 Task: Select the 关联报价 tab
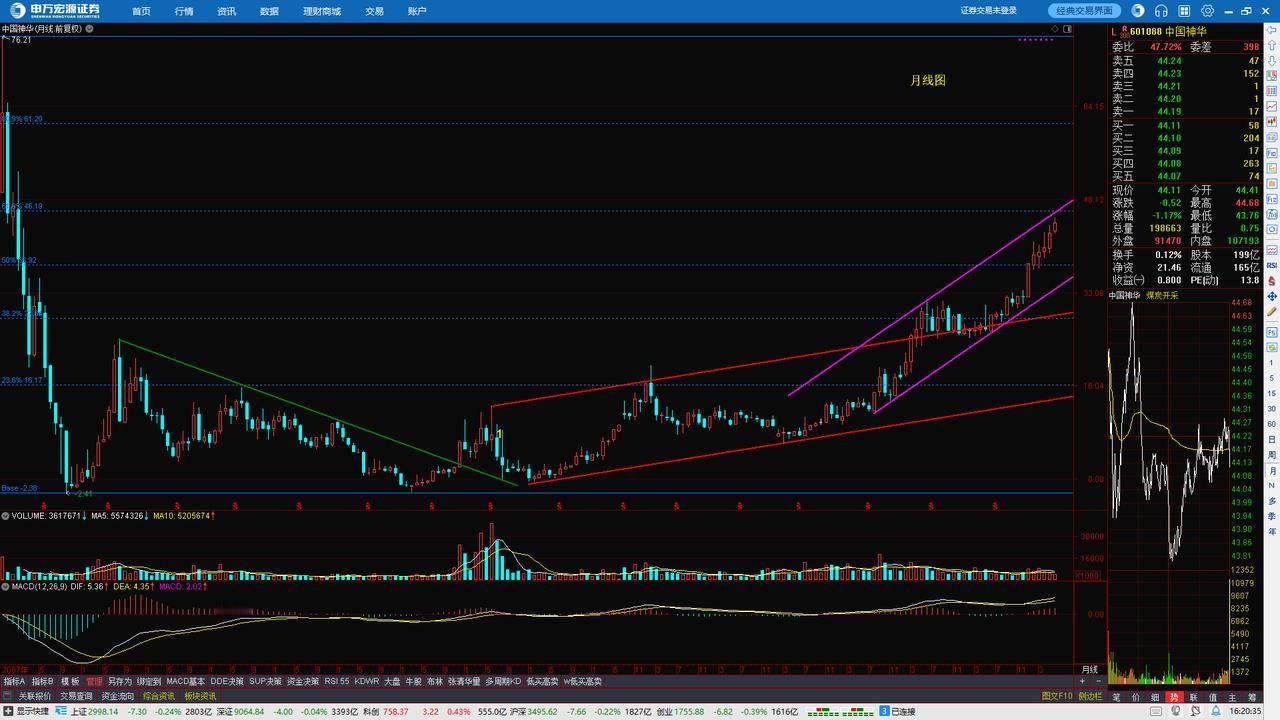click(x=35, y=696)
